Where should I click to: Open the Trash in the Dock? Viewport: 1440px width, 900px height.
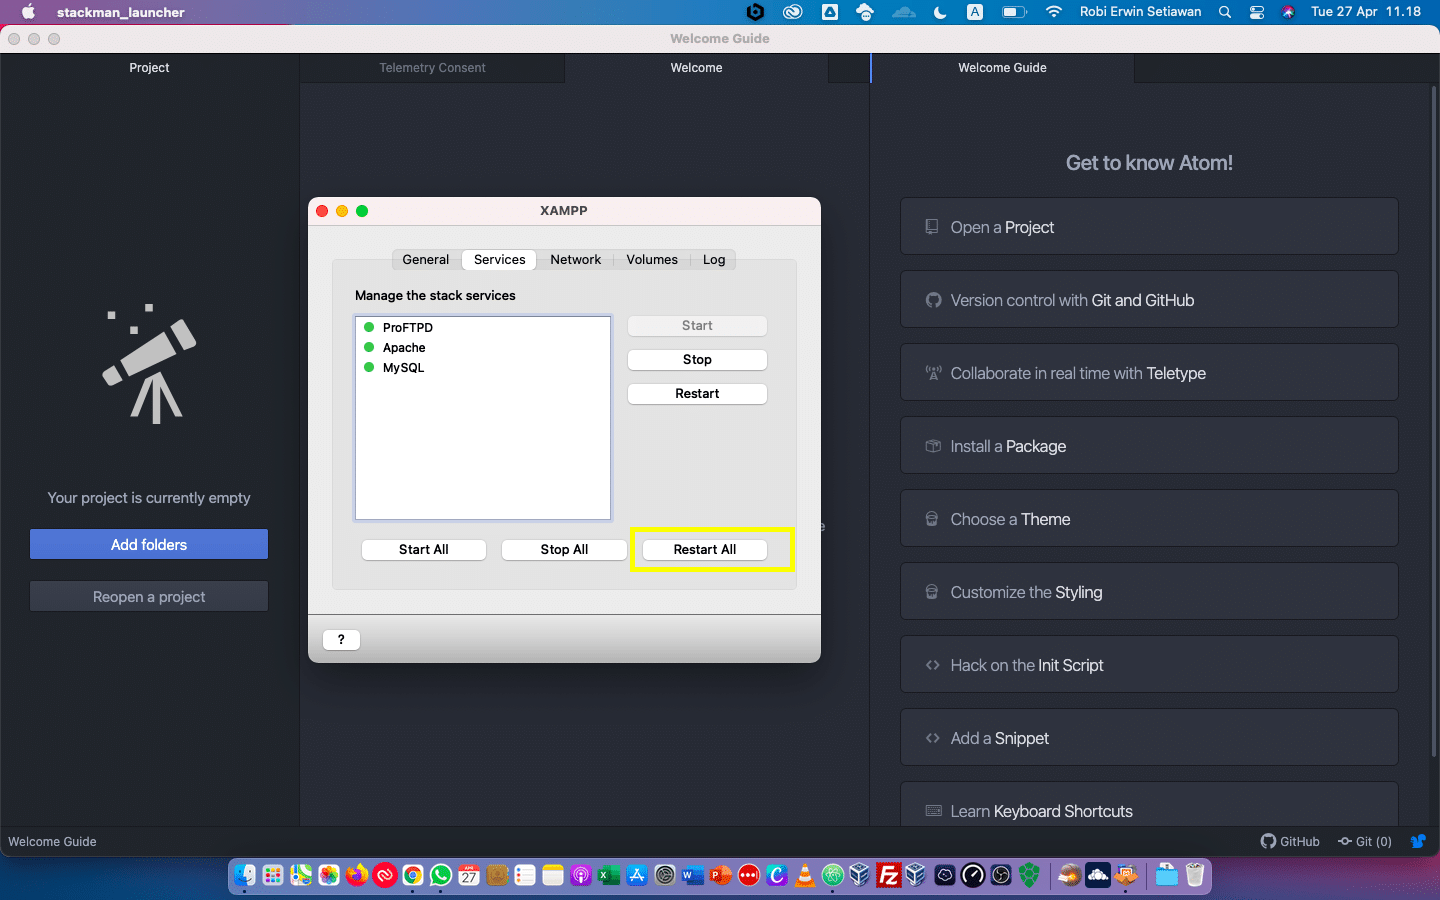point(1195,876)
